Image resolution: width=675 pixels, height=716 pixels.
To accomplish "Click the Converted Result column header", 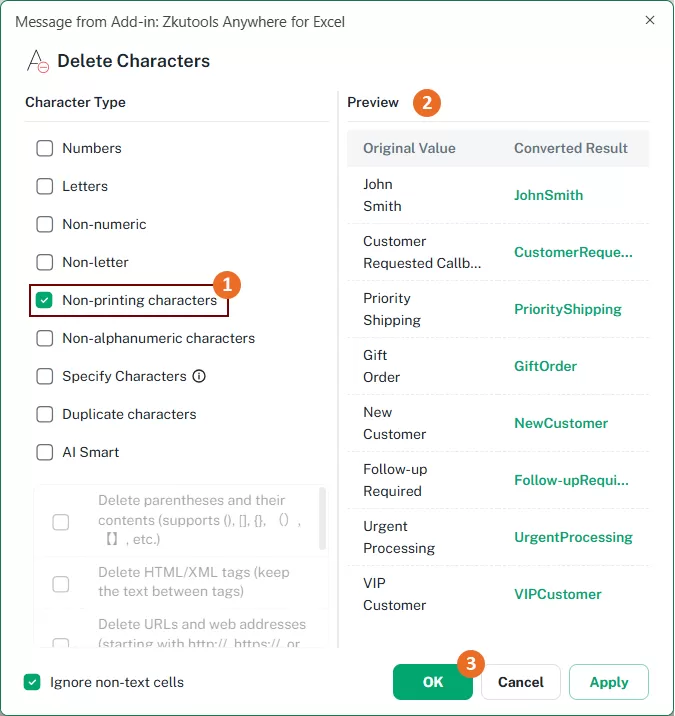I will (x=571, y=148).
